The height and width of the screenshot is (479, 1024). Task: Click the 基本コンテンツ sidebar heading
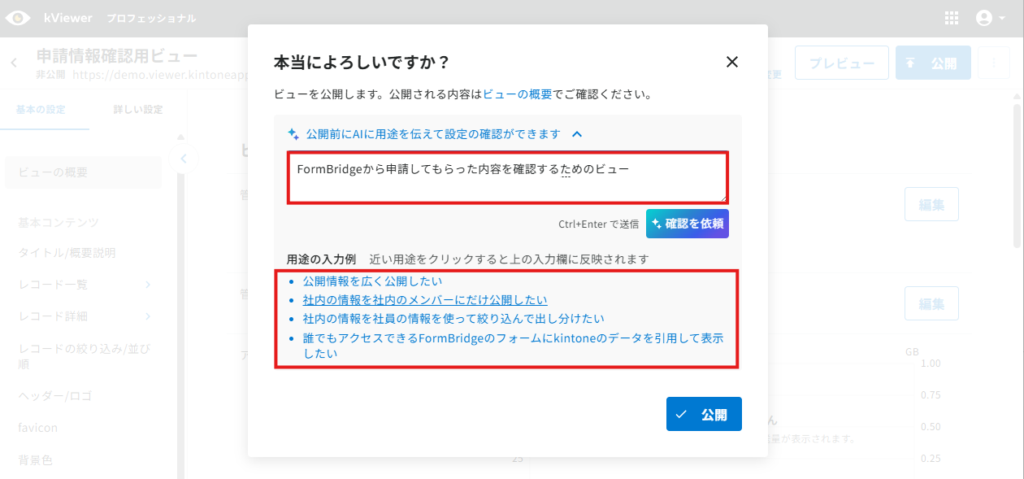[x=58, y=222]
